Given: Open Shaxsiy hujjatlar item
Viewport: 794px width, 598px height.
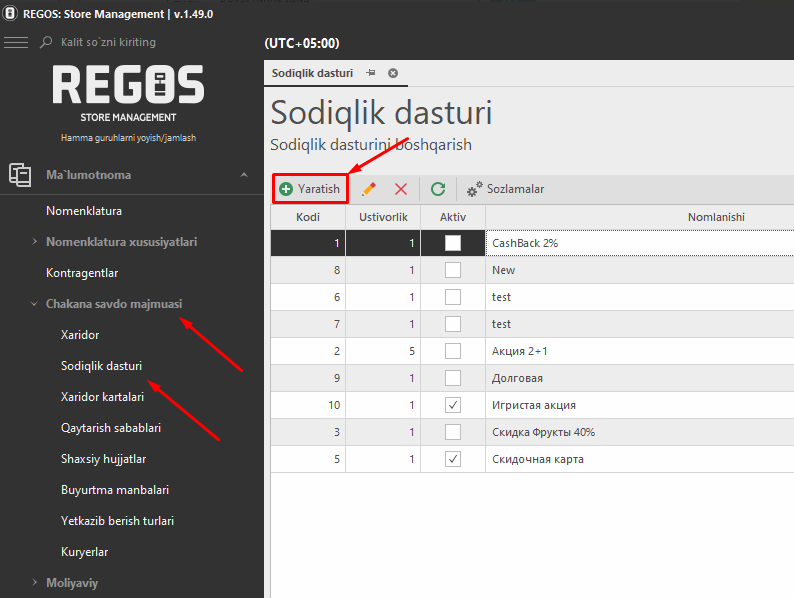Looking at the screenshot, I should (x=103, y=459).
